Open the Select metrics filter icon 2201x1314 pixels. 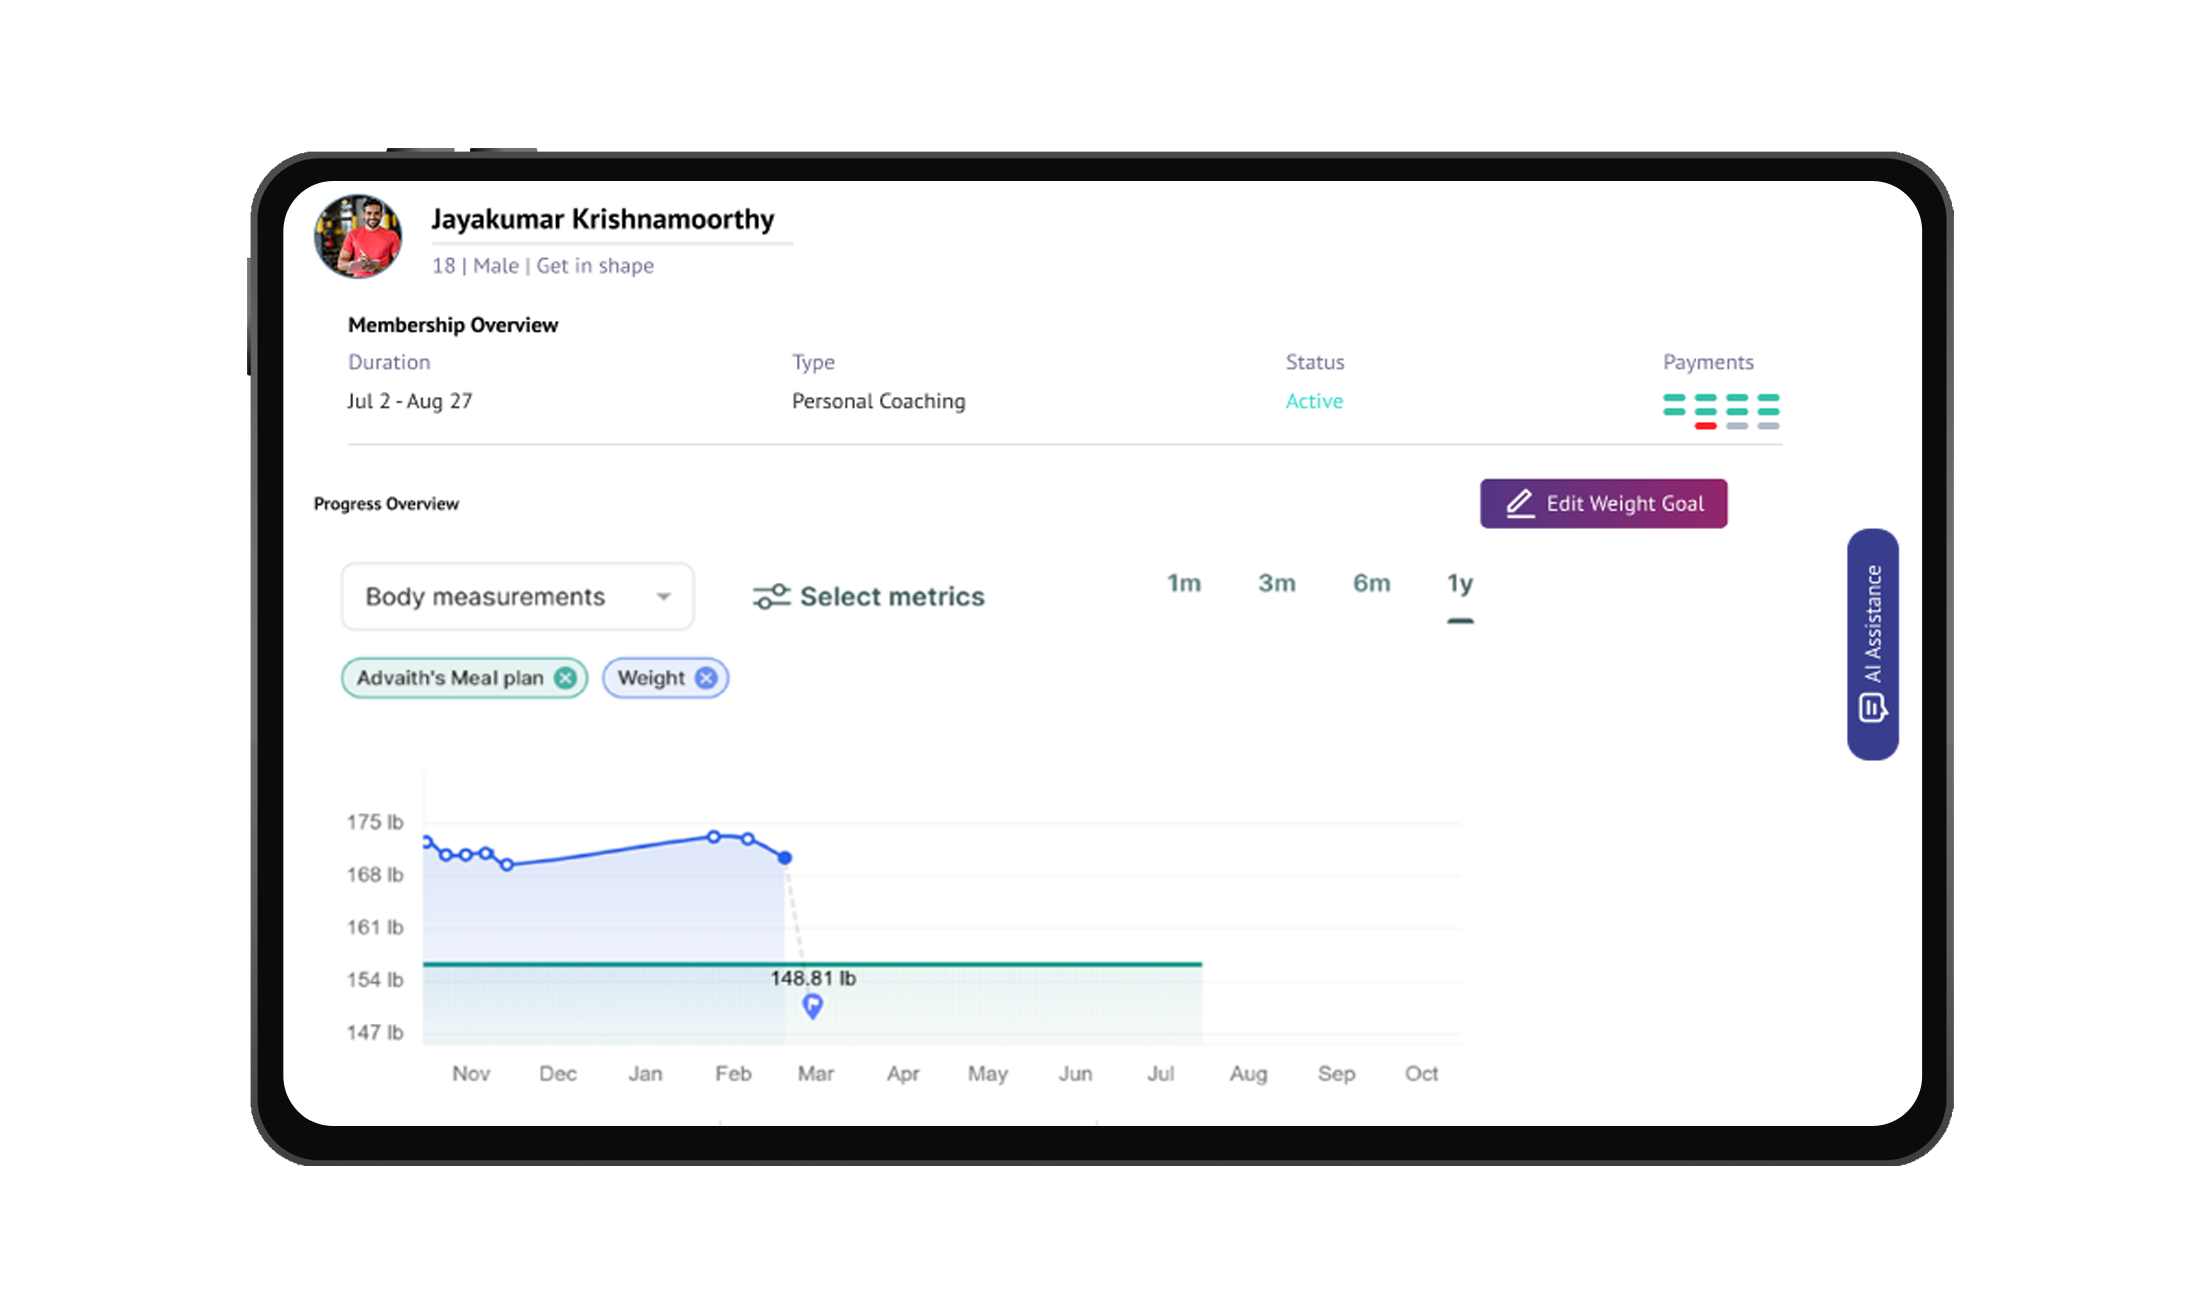click(x=771, y=595)
